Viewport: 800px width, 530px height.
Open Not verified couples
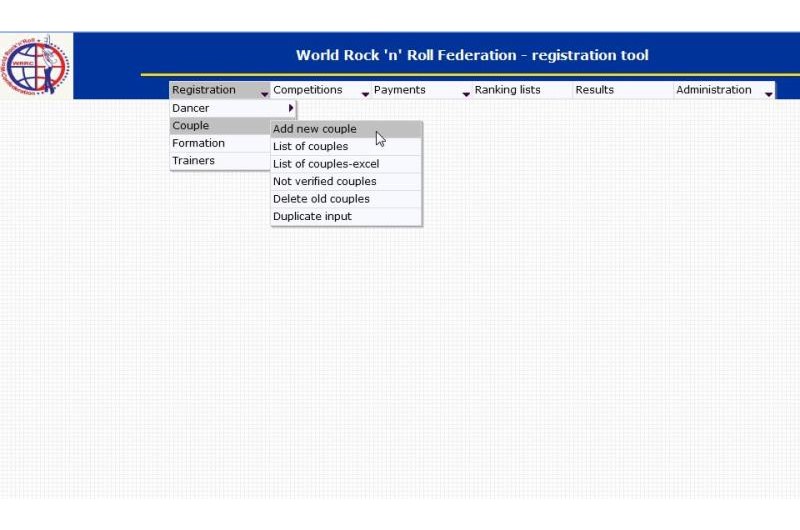(325, 182)
